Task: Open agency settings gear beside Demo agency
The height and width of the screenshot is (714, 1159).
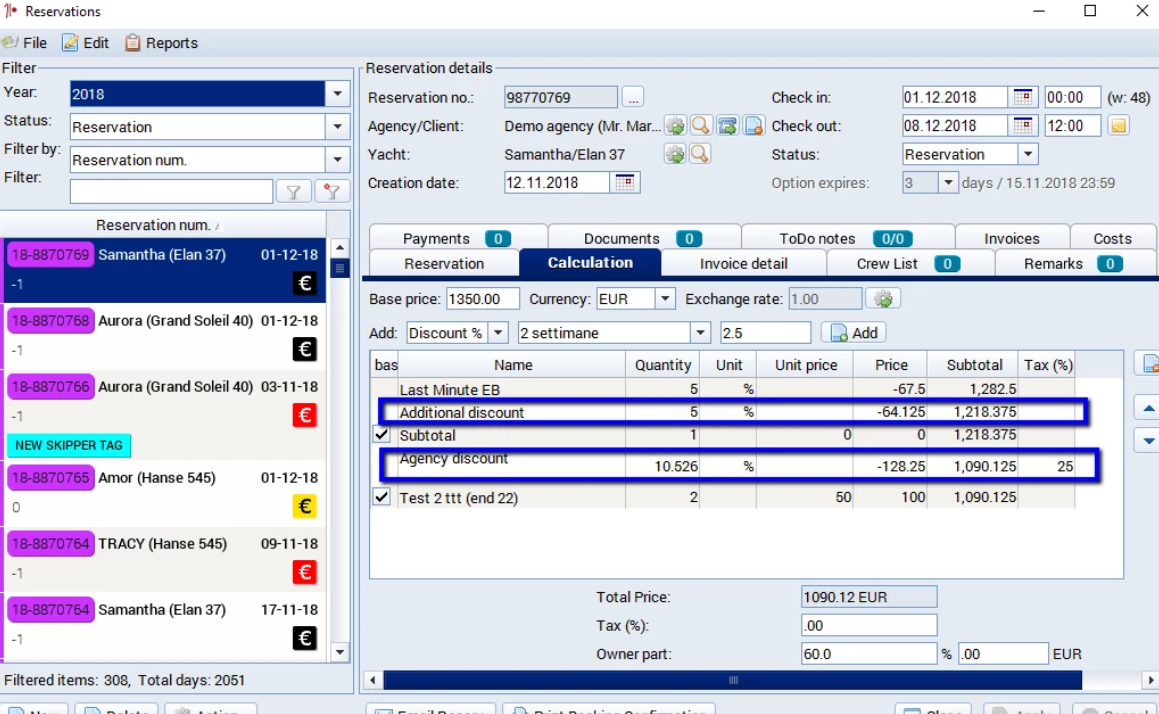Action: [675, 126]
